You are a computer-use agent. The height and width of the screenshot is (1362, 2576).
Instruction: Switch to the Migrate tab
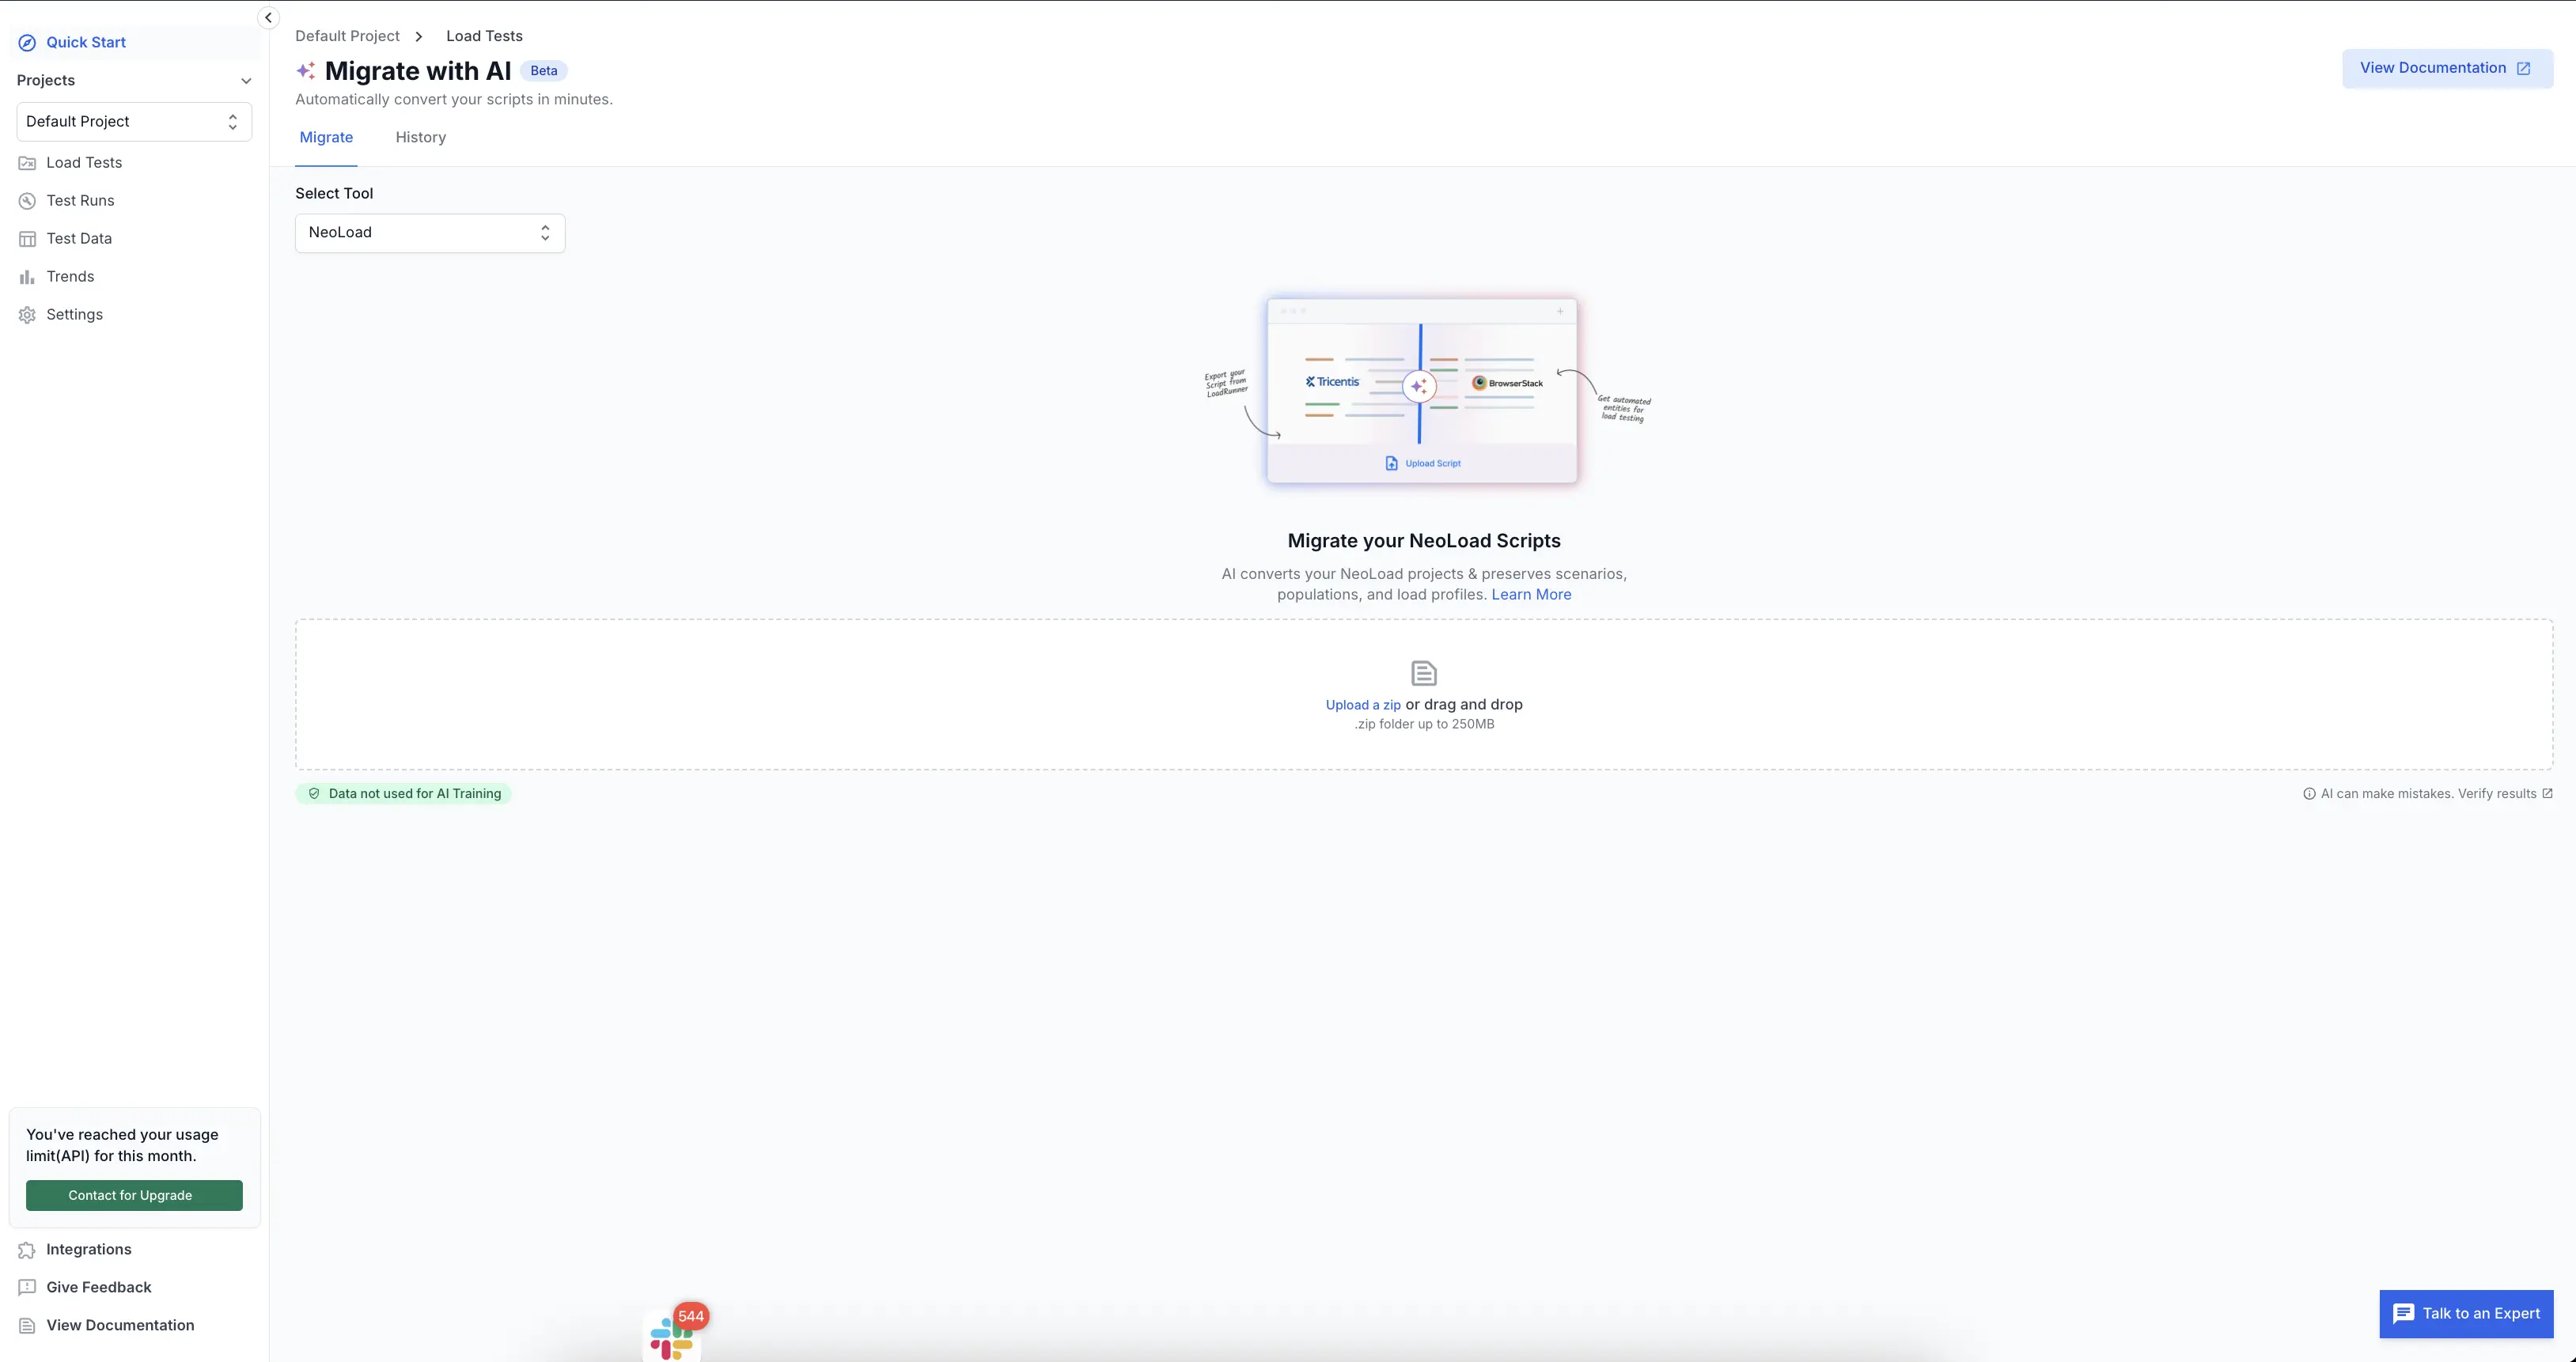pos(326,138)
